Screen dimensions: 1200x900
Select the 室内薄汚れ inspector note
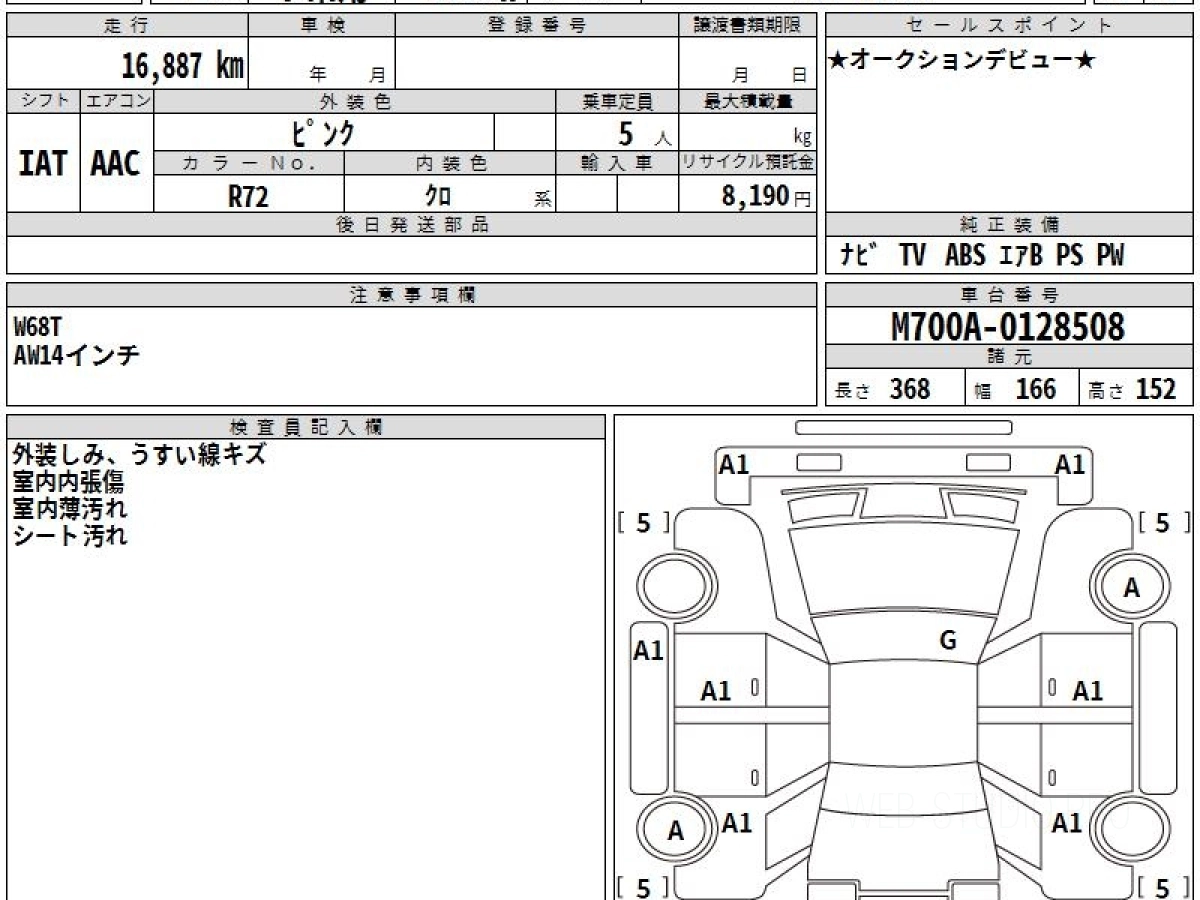[69, 508]
